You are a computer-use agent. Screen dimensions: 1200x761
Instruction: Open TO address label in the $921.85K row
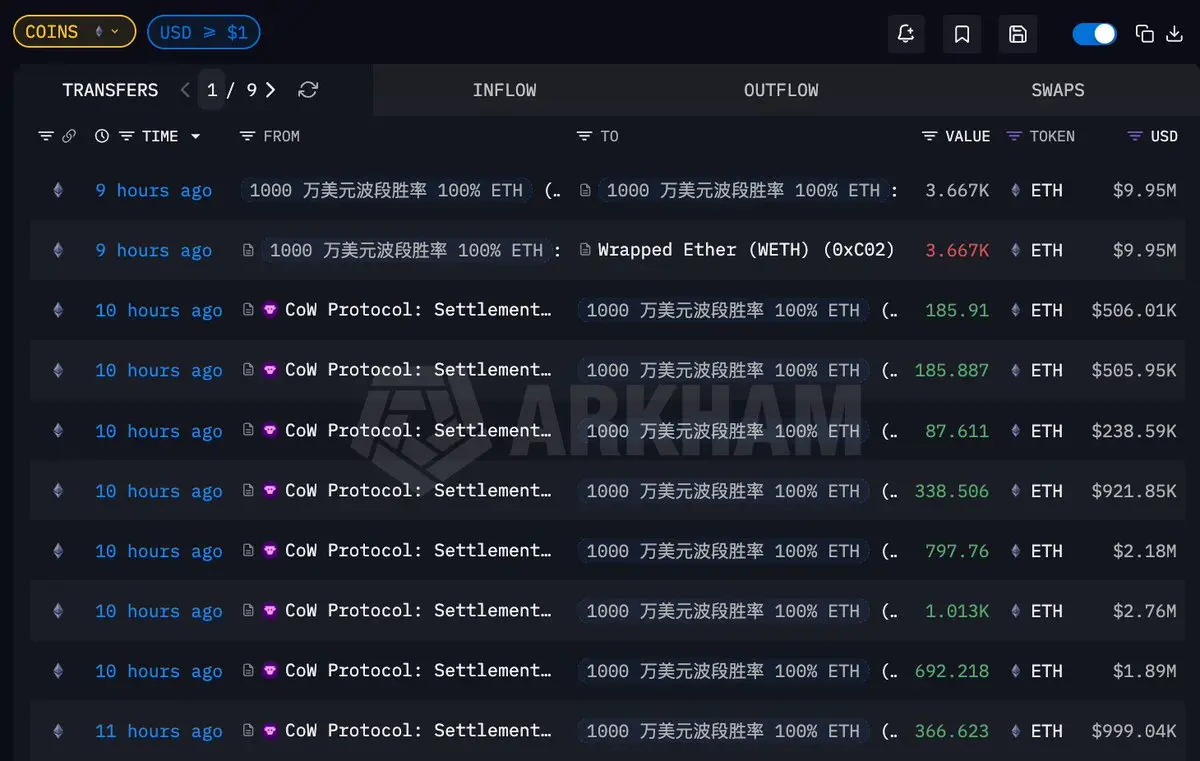[x=723, y=491]
